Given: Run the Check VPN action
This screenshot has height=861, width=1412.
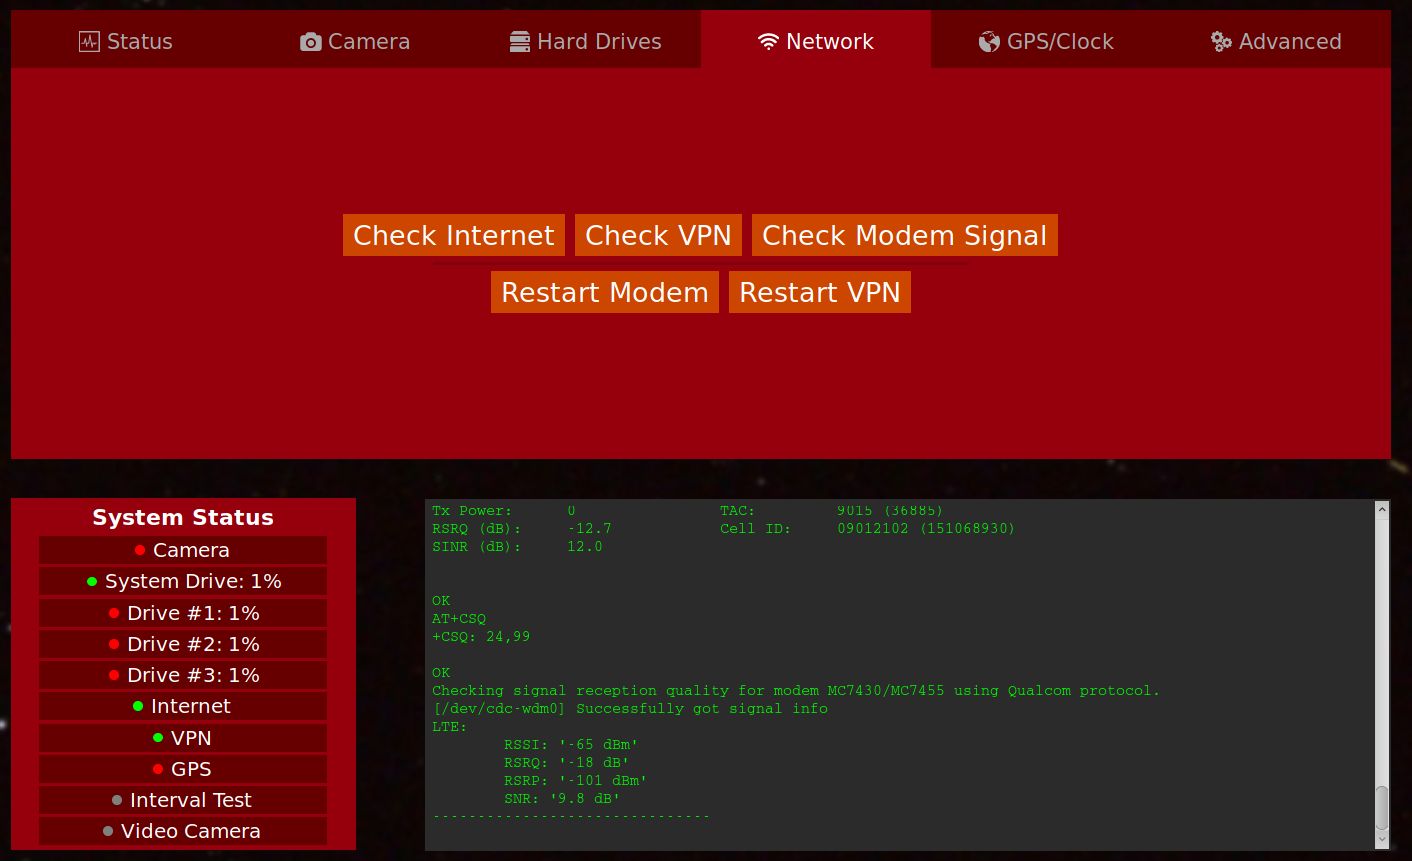Looking at the screenshot, I should pyautogui.click(x=658, y=236).
